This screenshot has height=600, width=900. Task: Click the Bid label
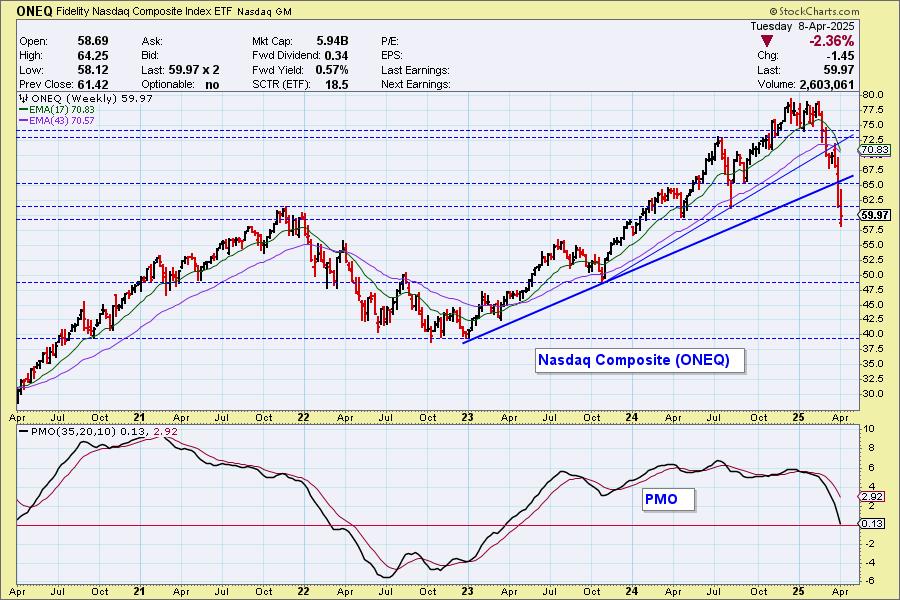pyautogui.click(x=150, y=56)
